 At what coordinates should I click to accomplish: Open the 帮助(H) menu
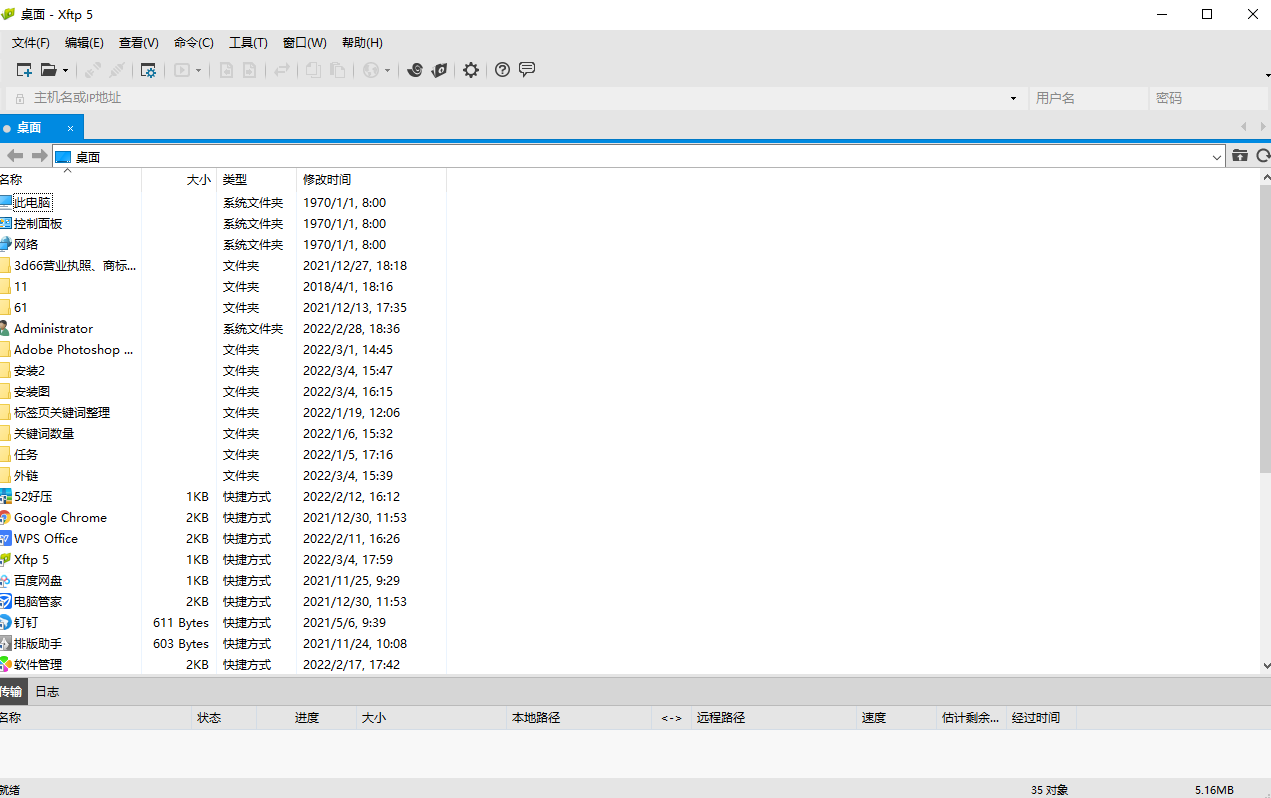pyautogui.click(x=362, y=43)
